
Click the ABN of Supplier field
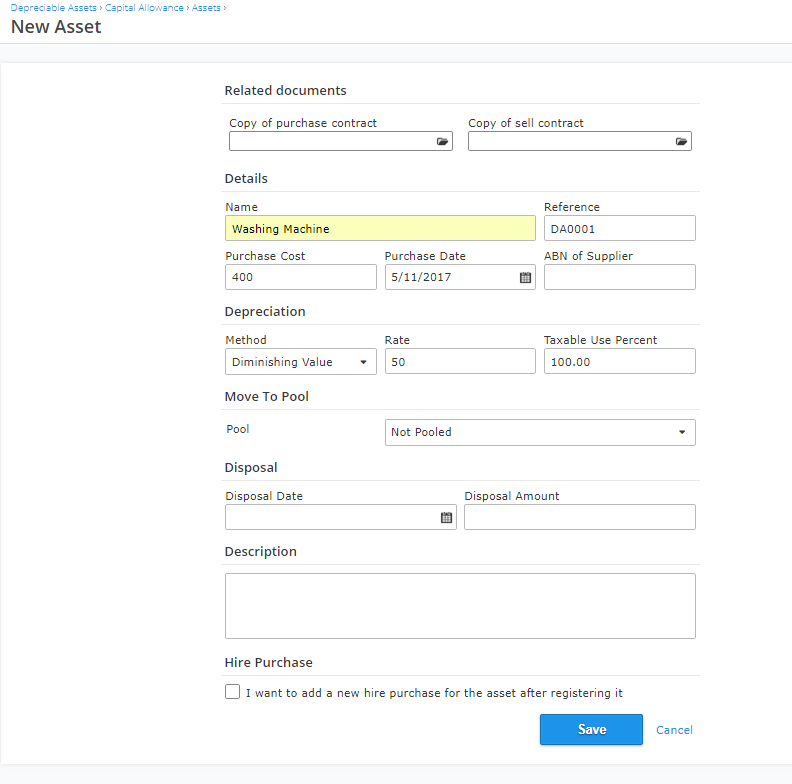[x=619, y=278]
